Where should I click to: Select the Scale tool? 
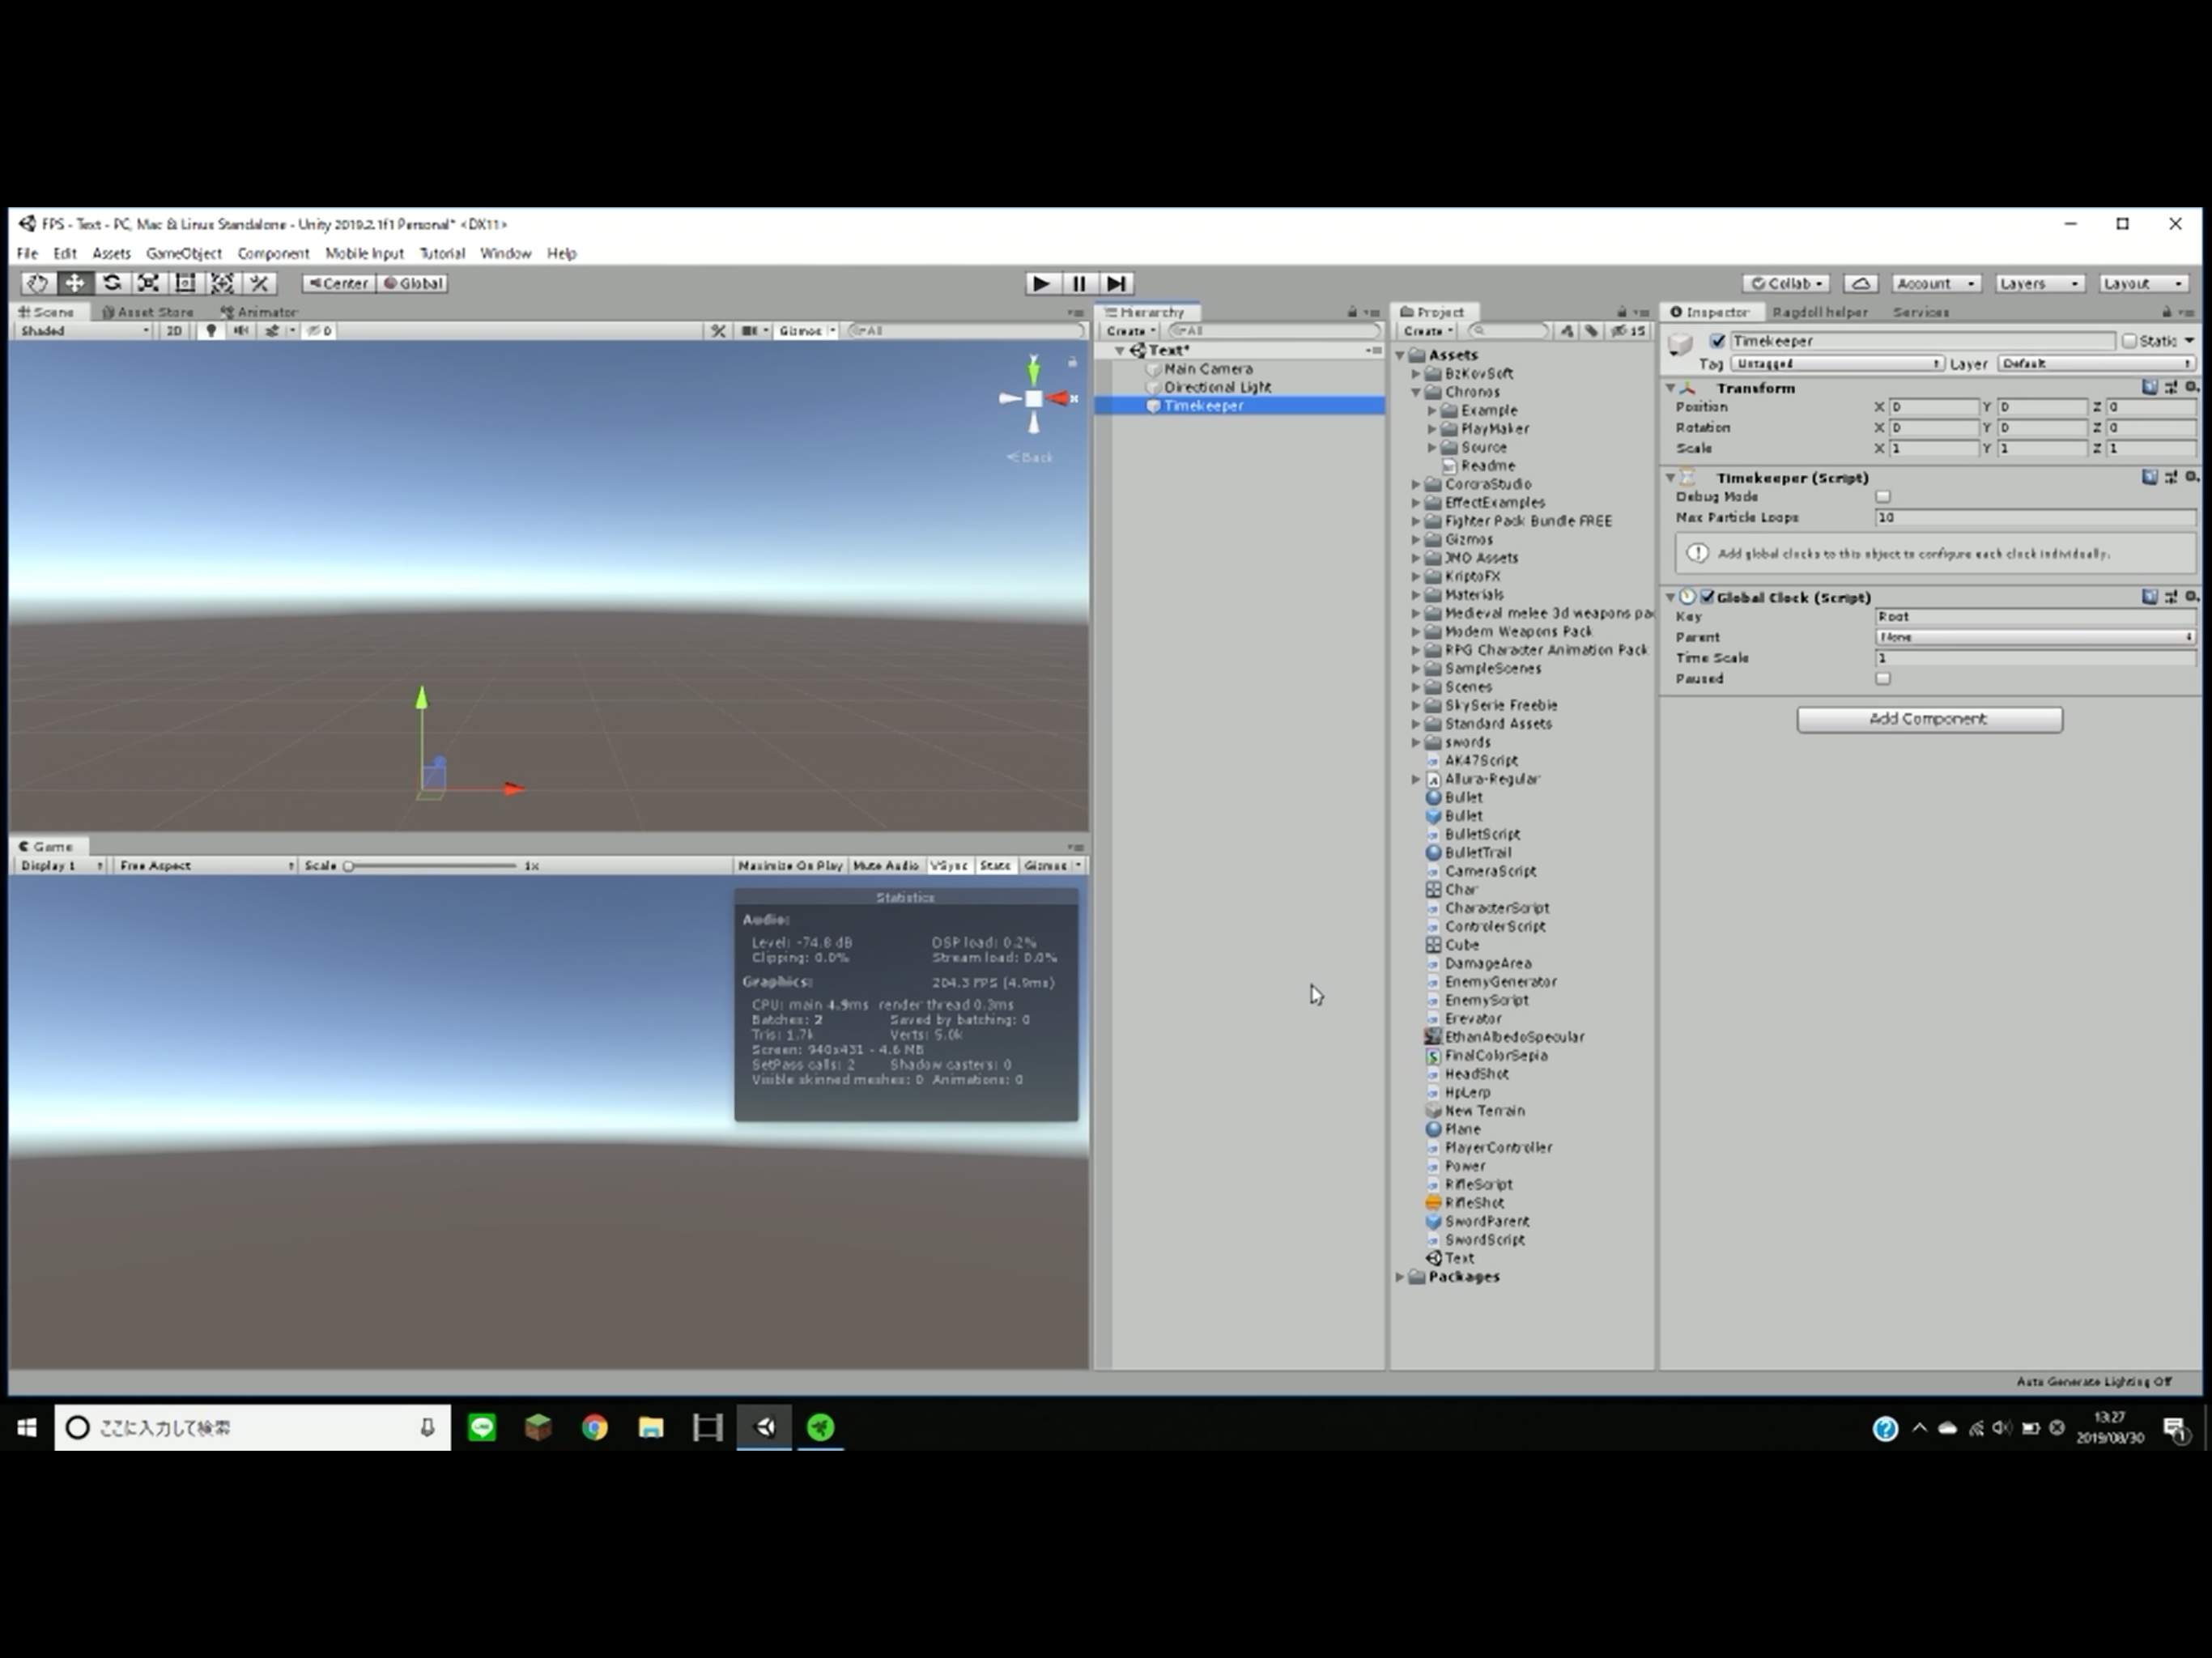[x=148, y=283]
